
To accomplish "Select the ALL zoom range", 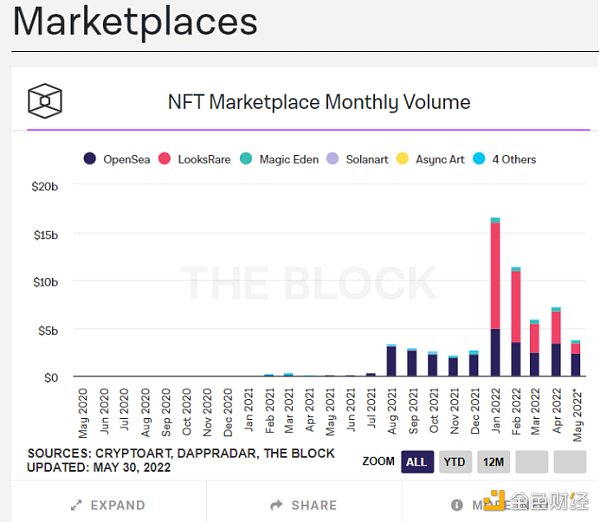I will (416, 461).
